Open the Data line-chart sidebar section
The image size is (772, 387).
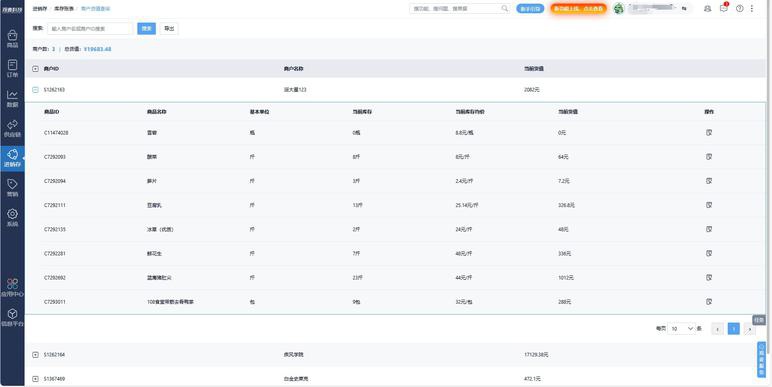[12, 98]
